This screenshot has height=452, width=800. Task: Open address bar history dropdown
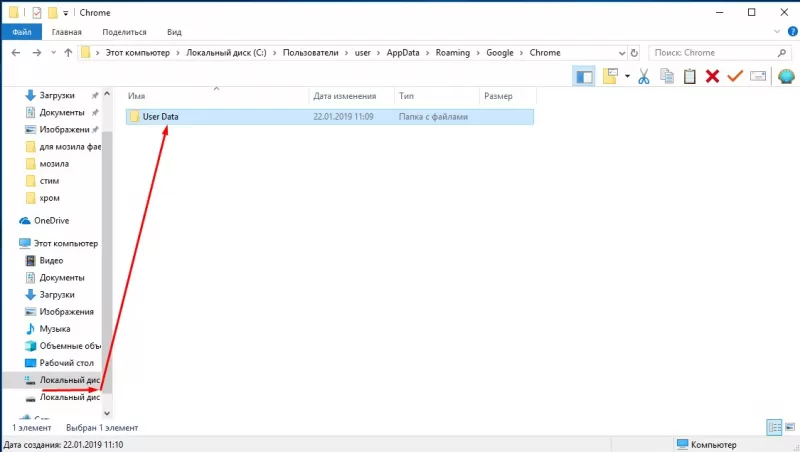point(622,53)
